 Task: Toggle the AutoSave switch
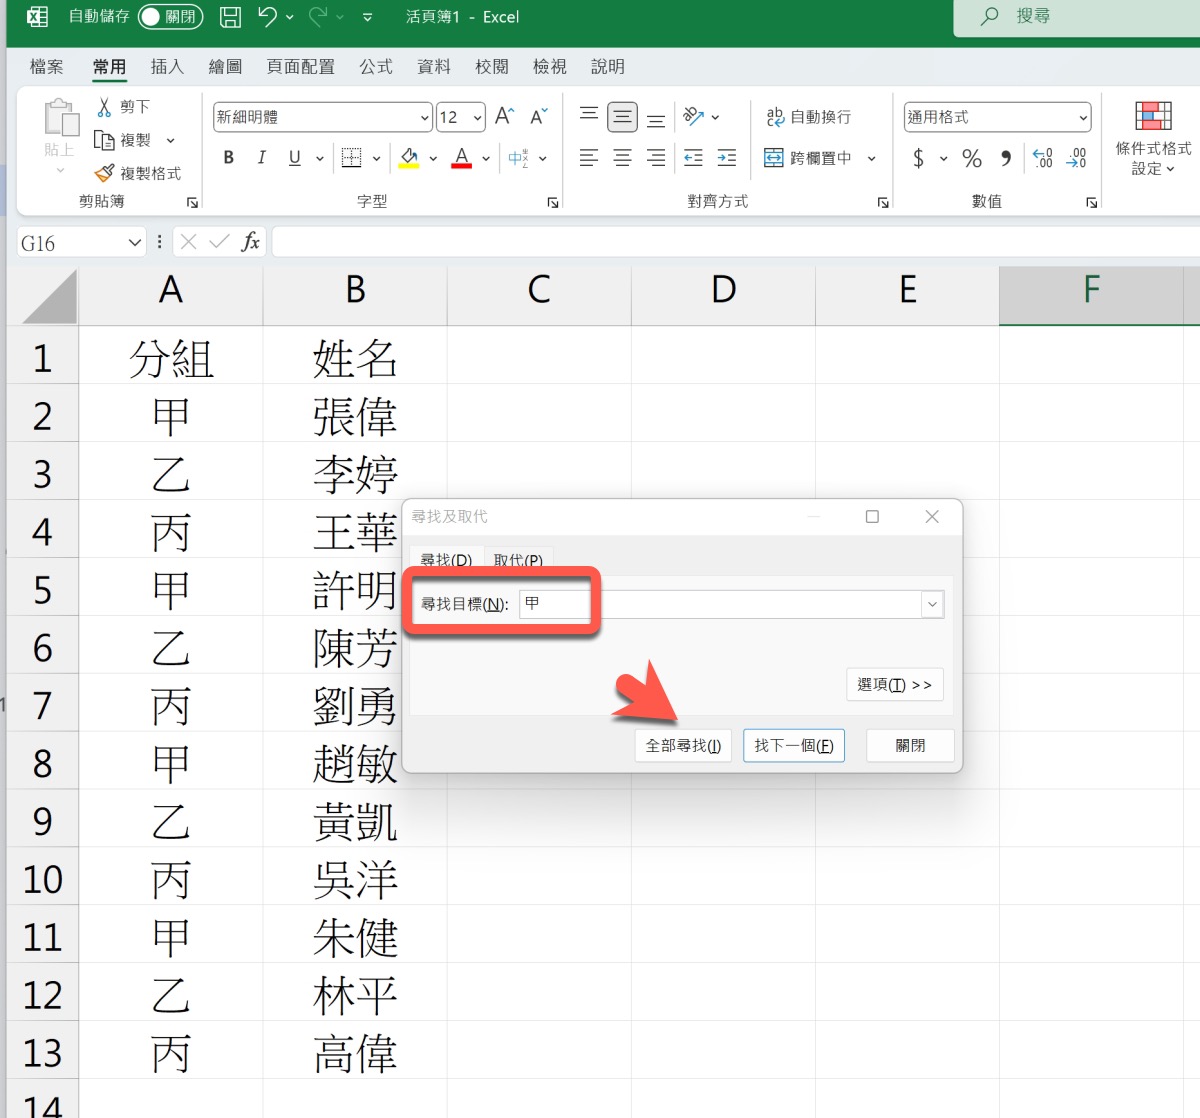point(169,17)
